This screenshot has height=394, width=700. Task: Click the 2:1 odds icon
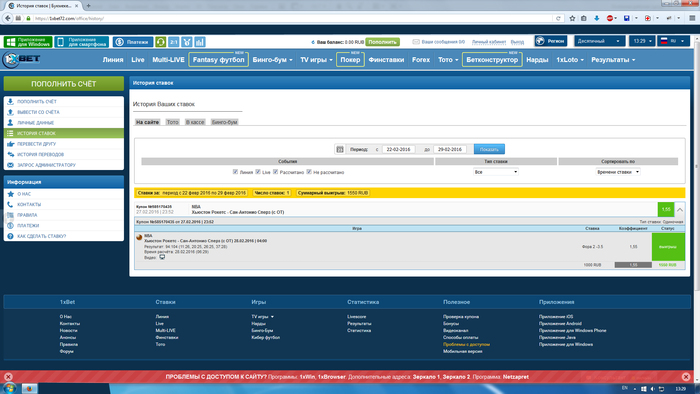174,42
